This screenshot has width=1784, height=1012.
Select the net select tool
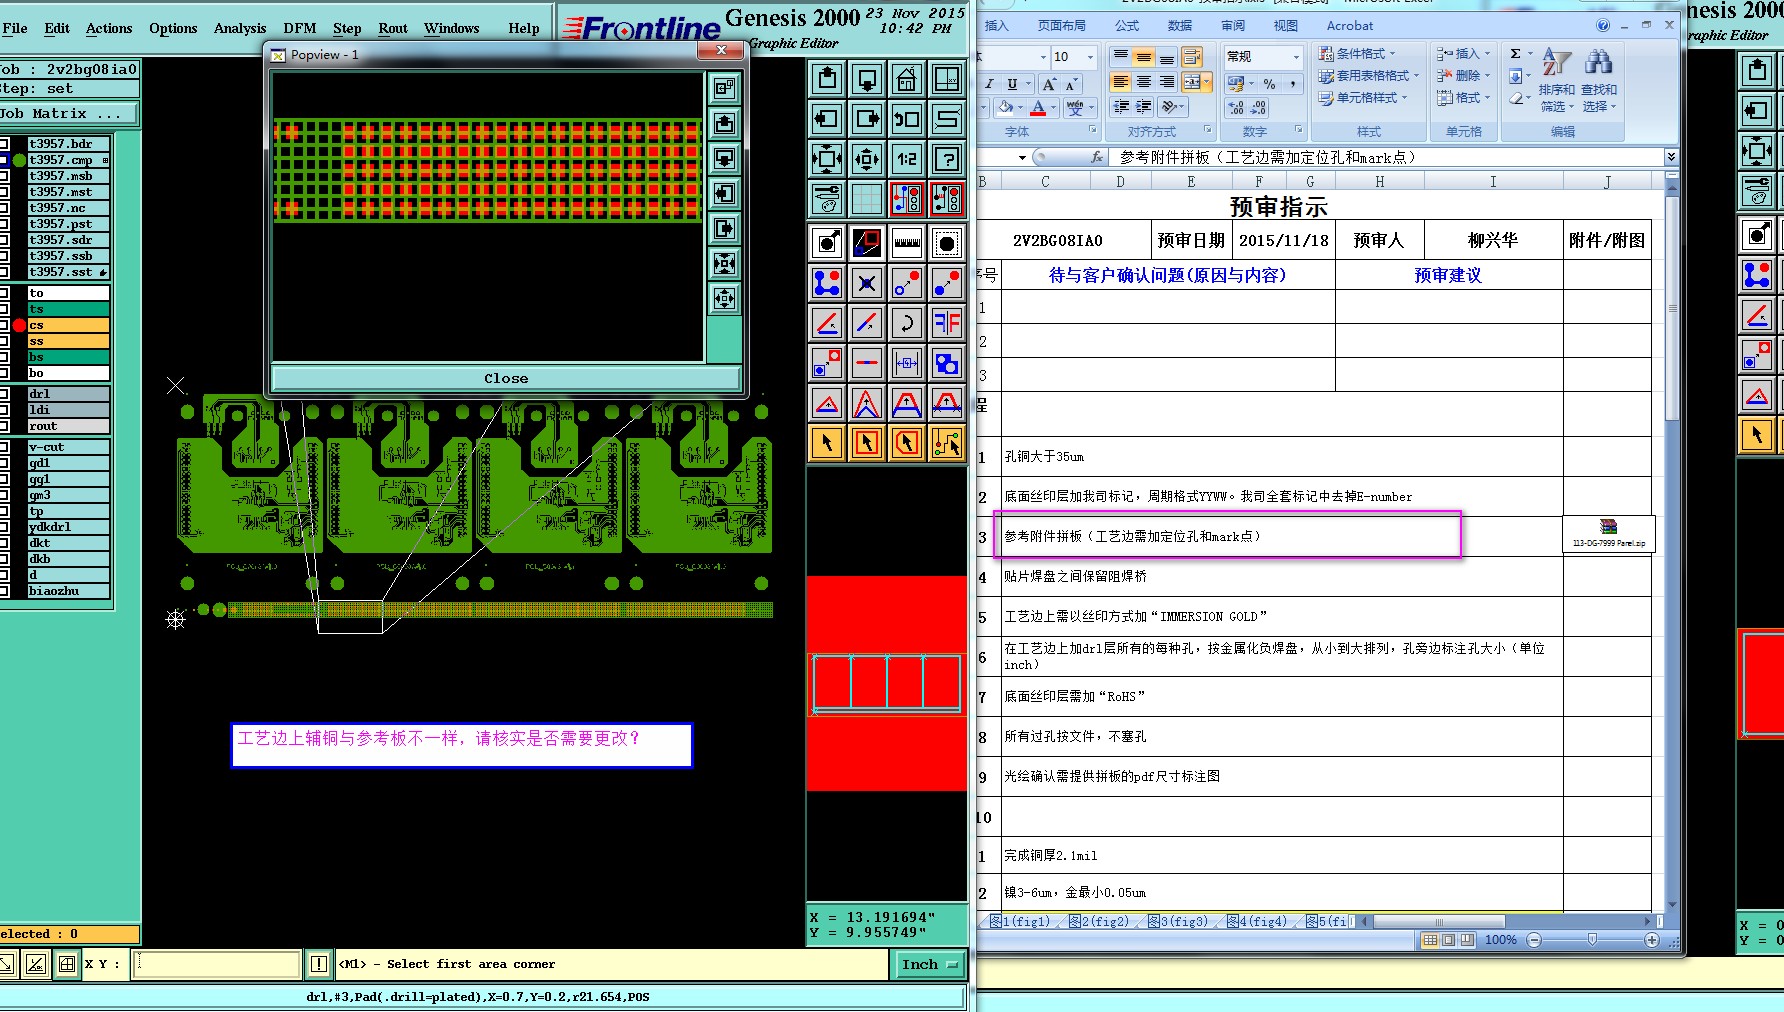[x=947, y=442]
